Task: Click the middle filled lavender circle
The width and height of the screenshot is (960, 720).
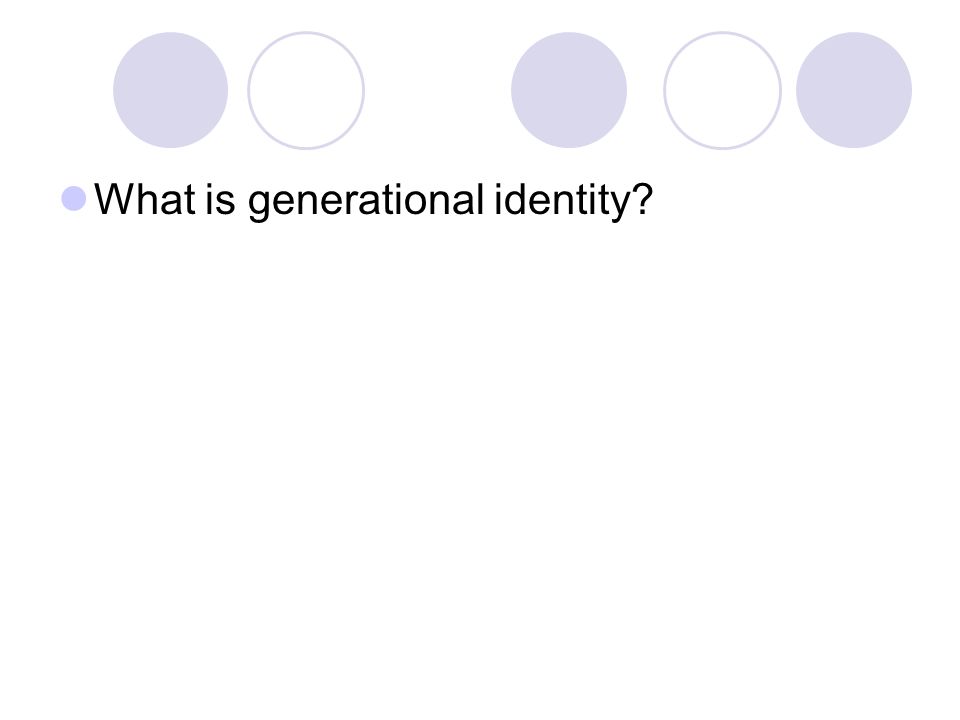Action: (569, 90)
